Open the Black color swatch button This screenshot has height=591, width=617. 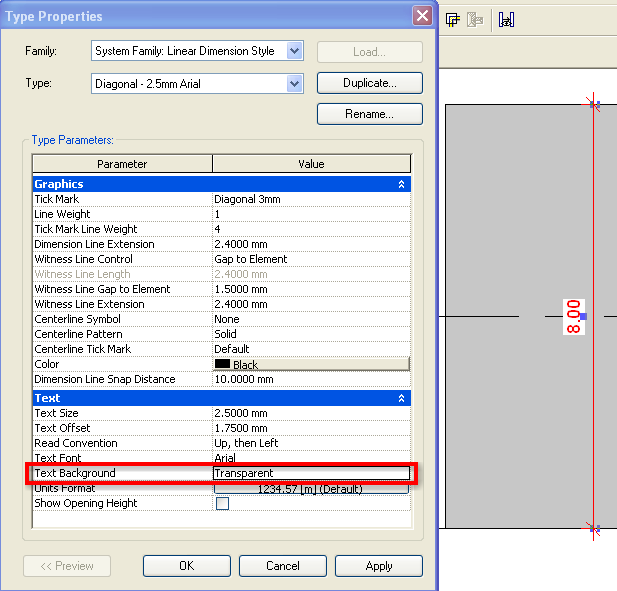pyautogui.click(x=311, y=365)
